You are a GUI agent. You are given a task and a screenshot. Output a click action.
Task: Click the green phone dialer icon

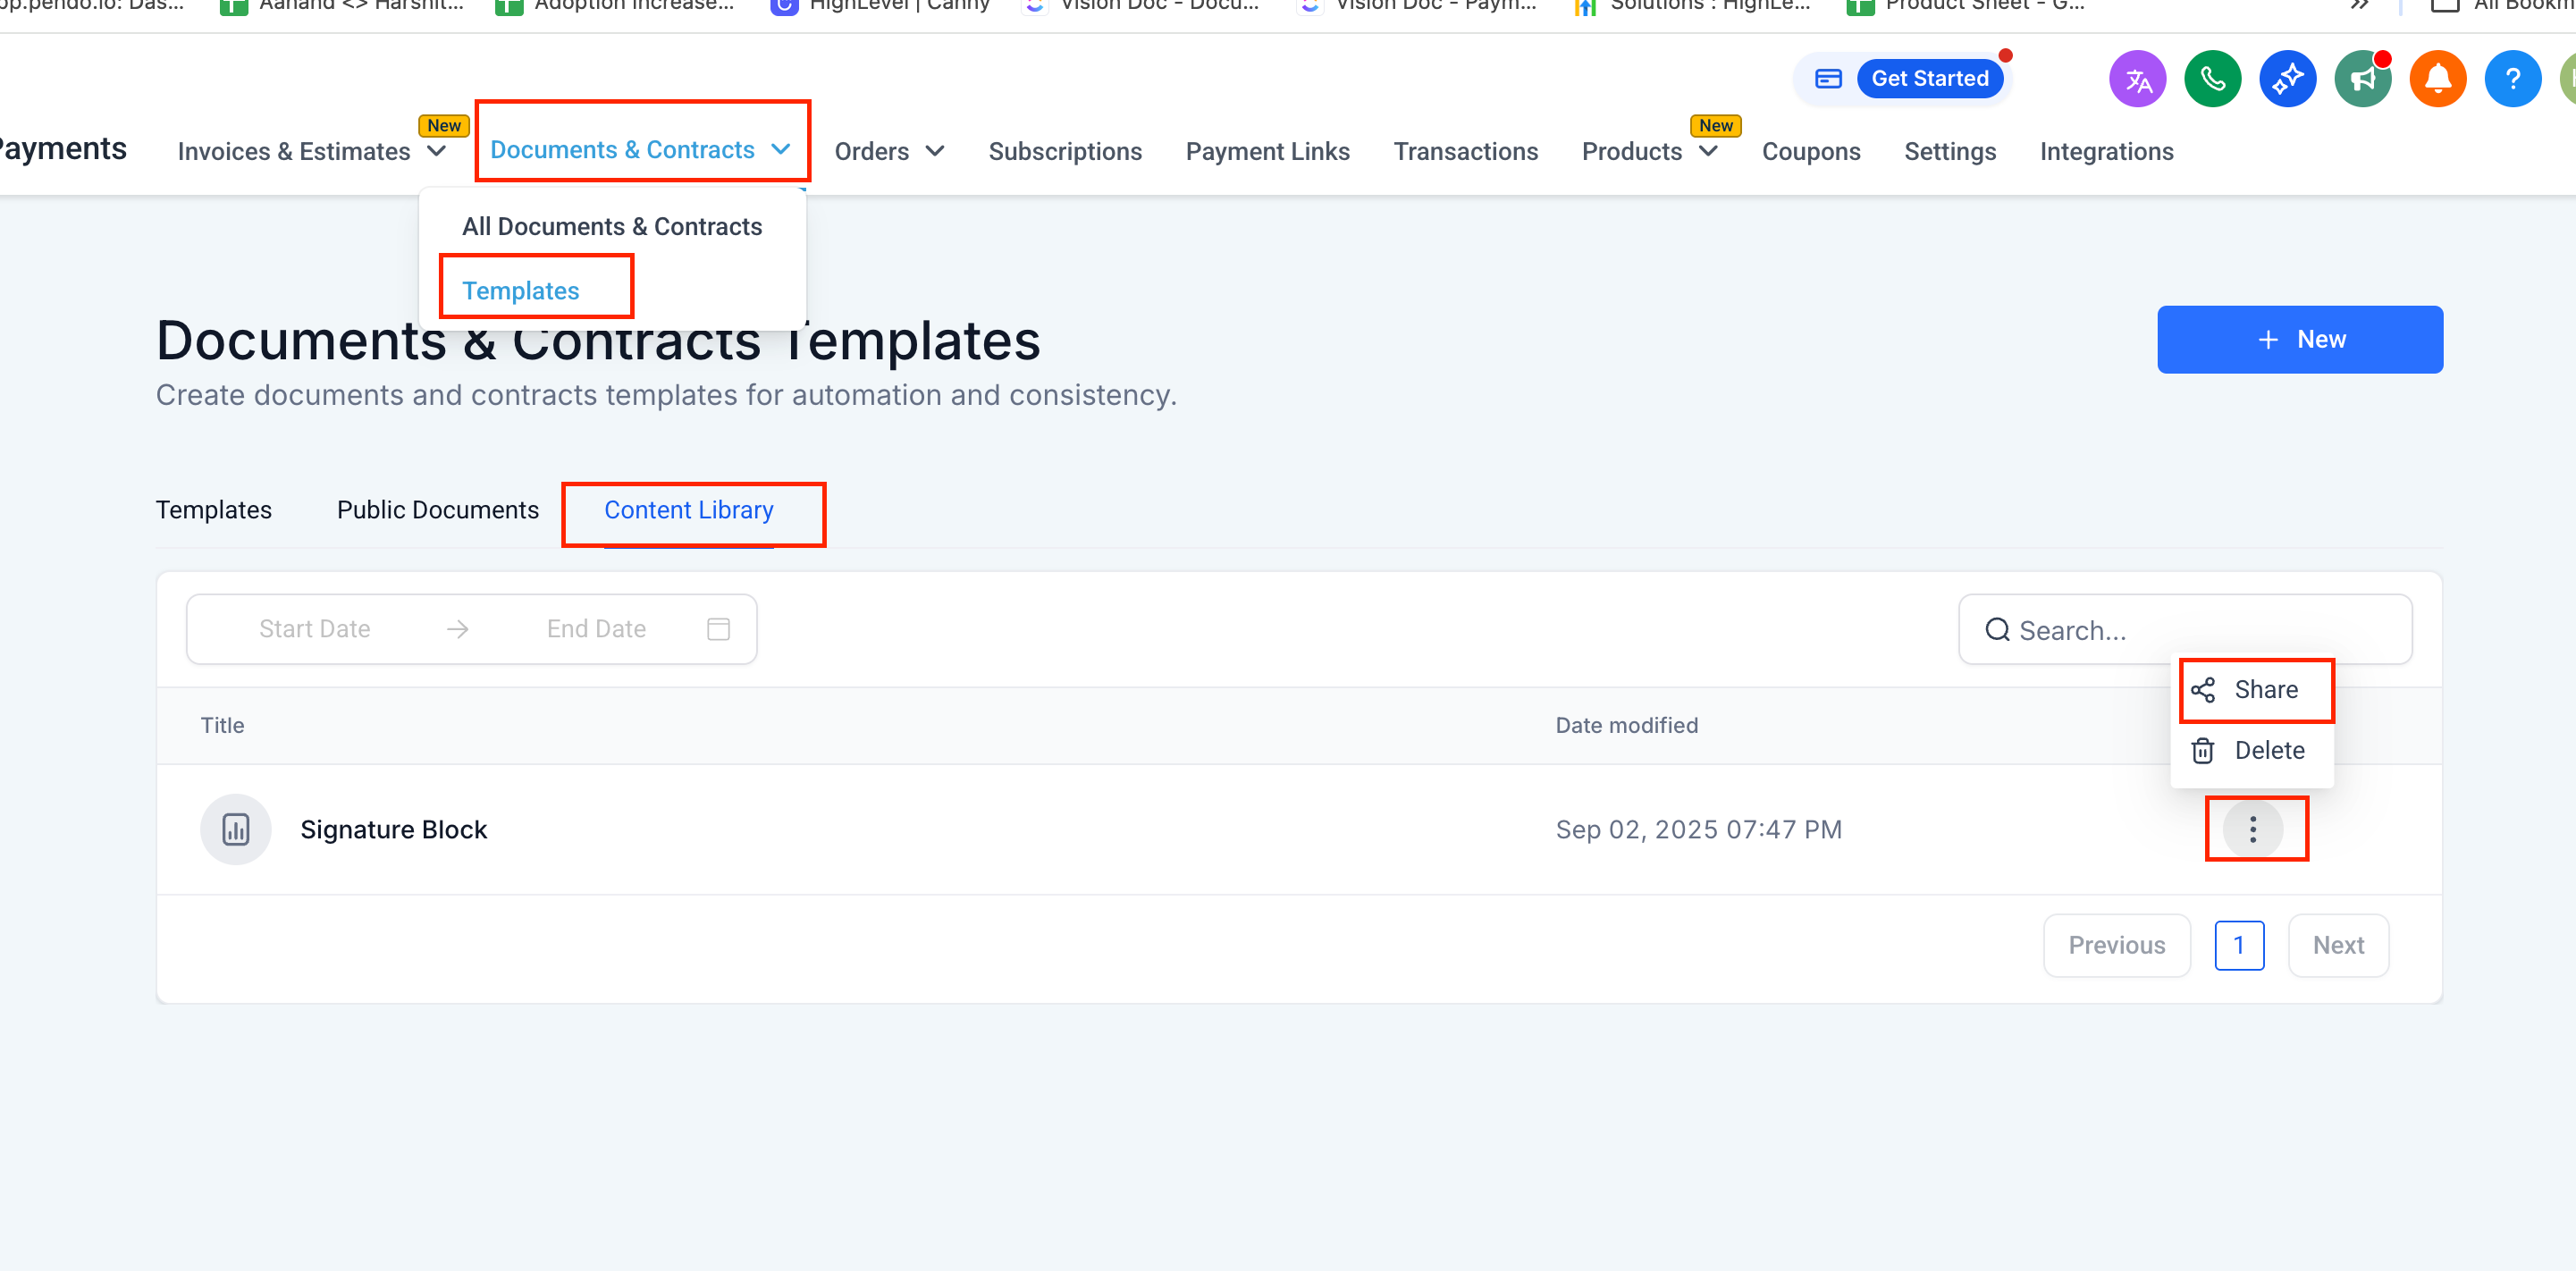pyautogui.click(x=2212, y=79)
